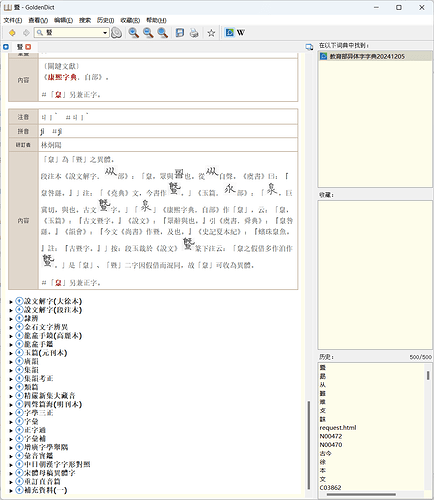Click the print article printer icon
Image resolution: width=434 pixels, height=500 pixels.
[194, 33]
